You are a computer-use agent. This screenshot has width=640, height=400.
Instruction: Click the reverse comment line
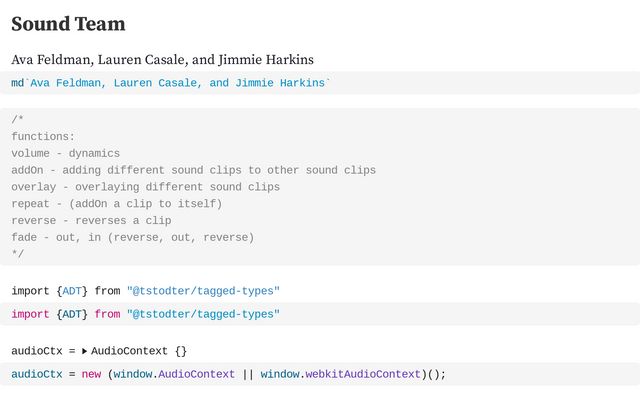(x=91, y=220)
